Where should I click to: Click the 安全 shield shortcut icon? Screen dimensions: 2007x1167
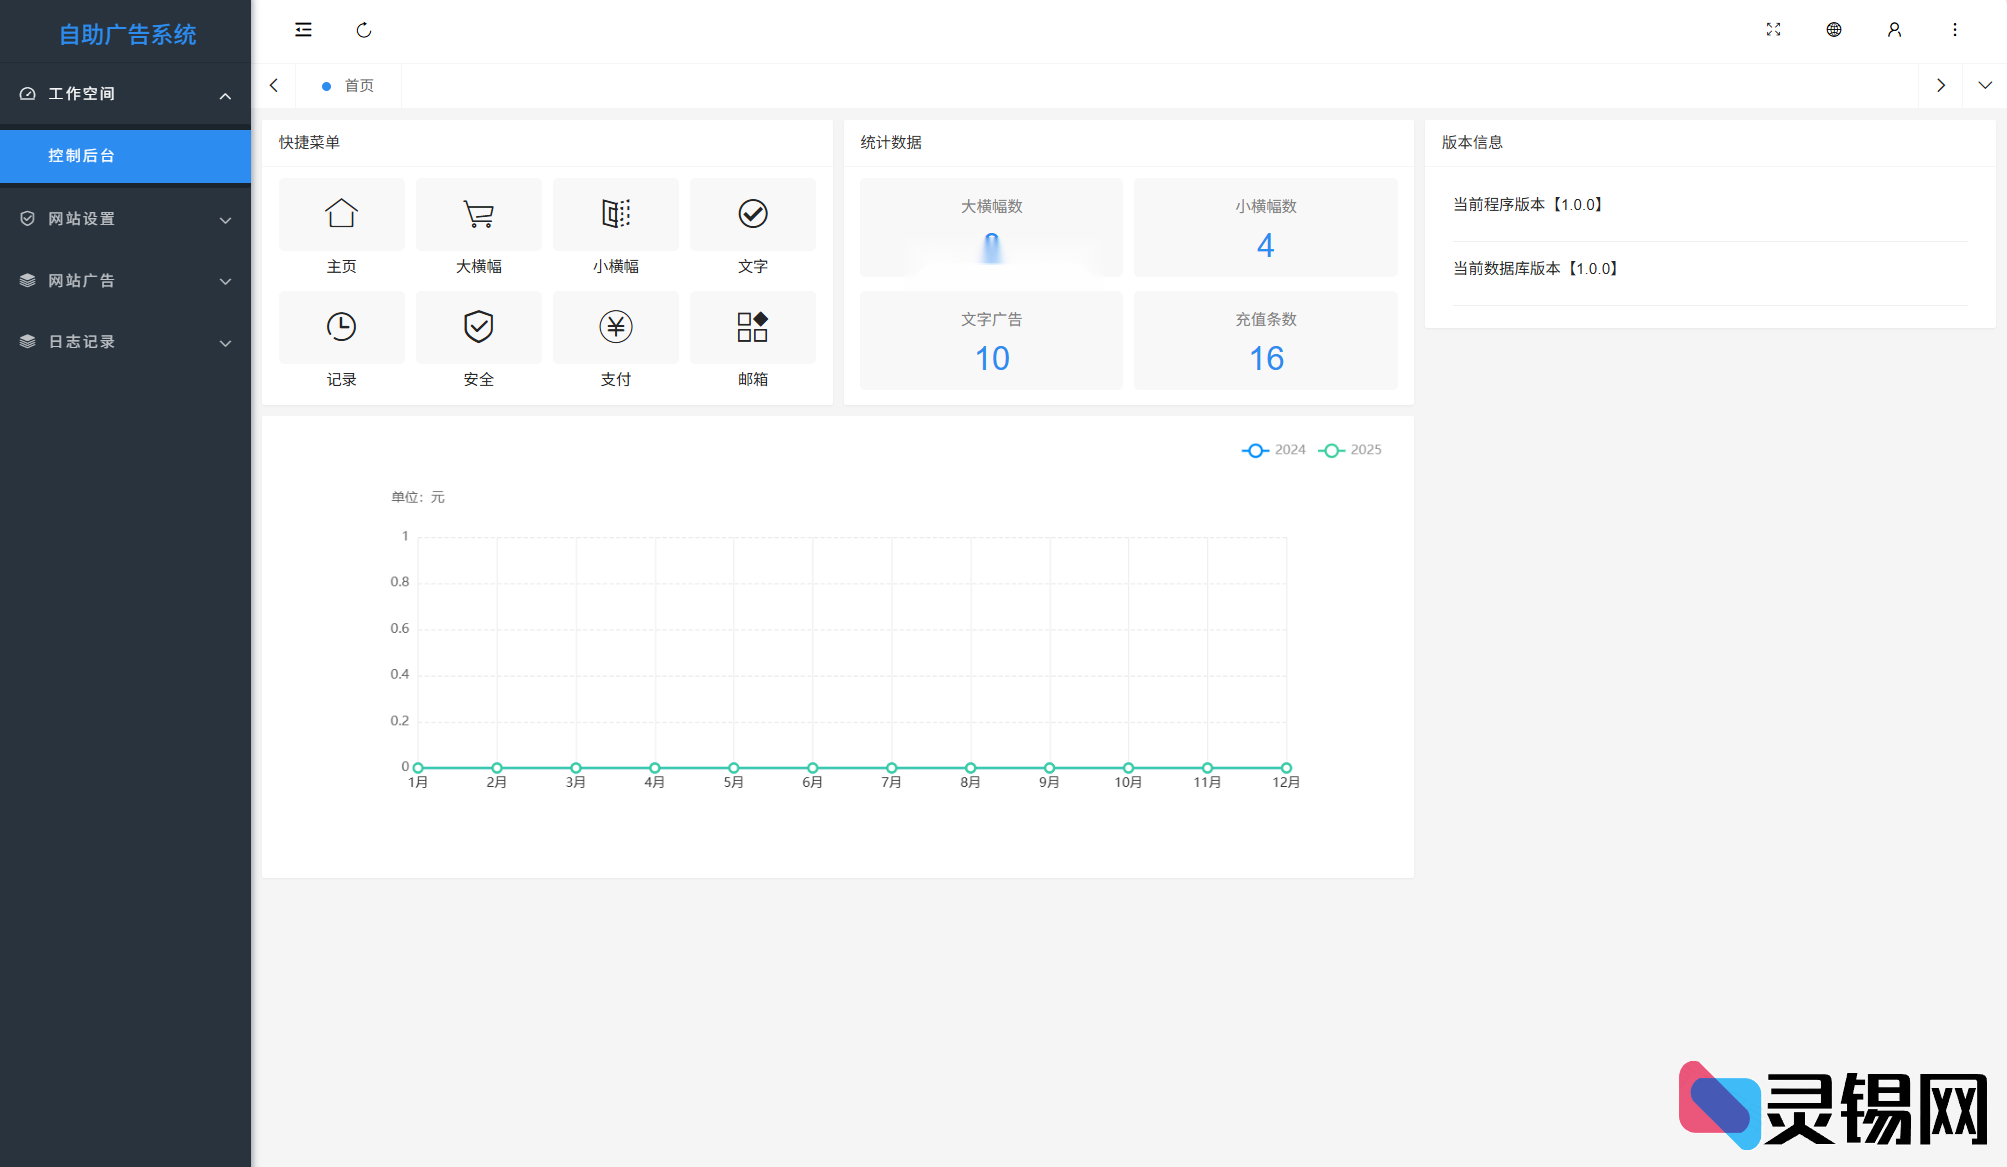click(x=478, y=327)
